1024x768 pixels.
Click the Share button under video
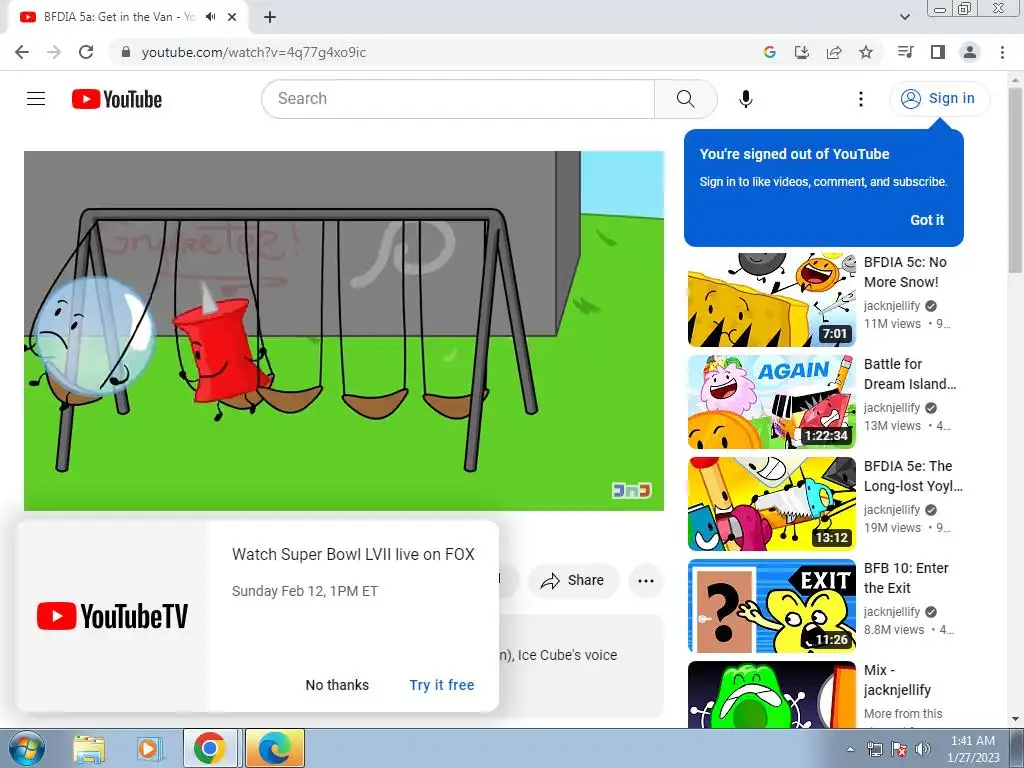(573, 581)
